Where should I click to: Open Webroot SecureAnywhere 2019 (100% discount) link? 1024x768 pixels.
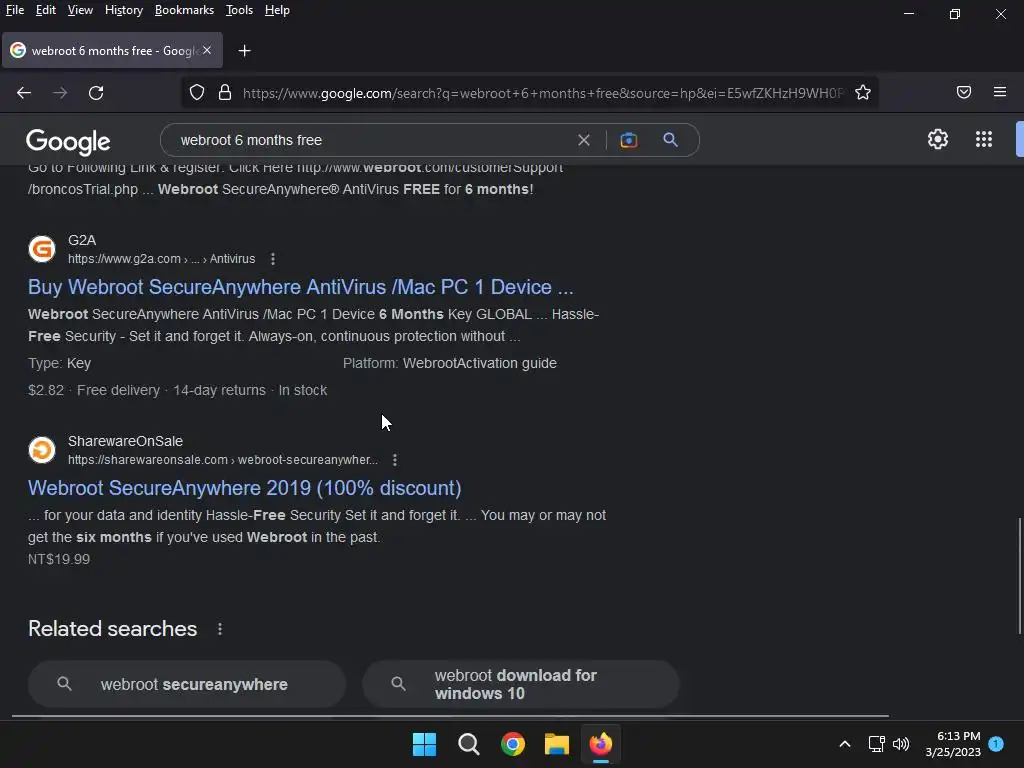click(x=244, y=488)
